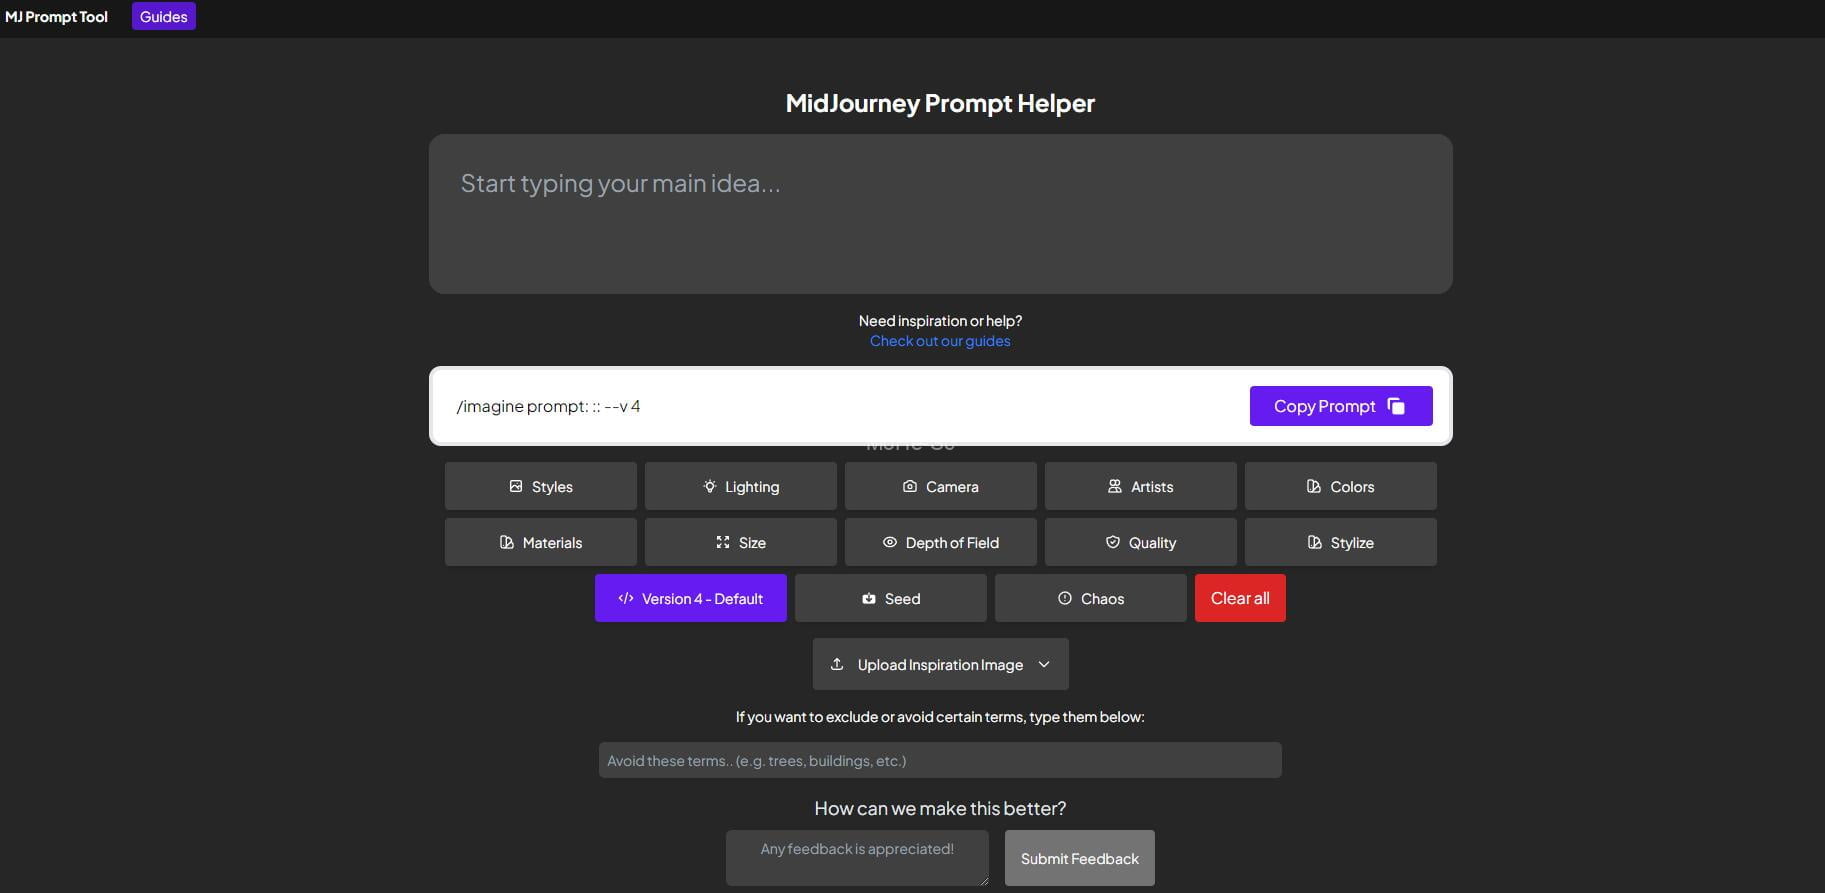Open the Camera icon option

940,486
